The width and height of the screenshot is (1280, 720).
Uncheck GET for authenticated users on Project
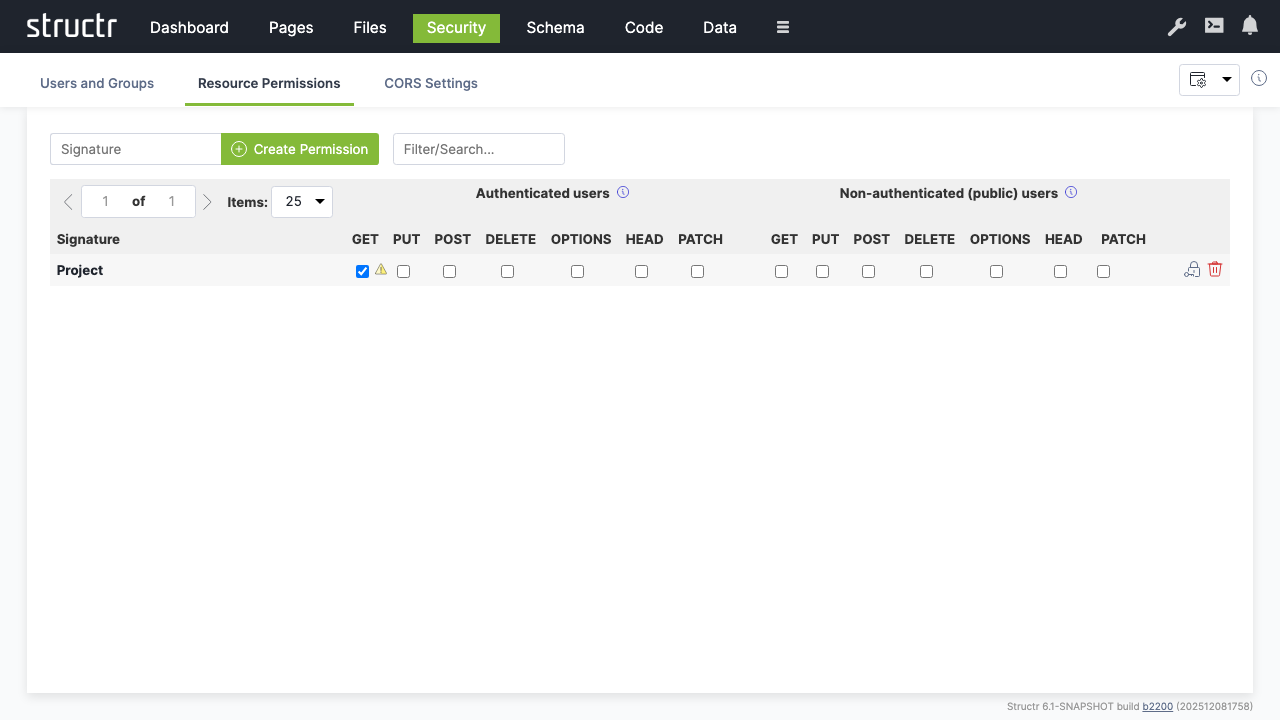pyautogui.click(x=362, y=270)
